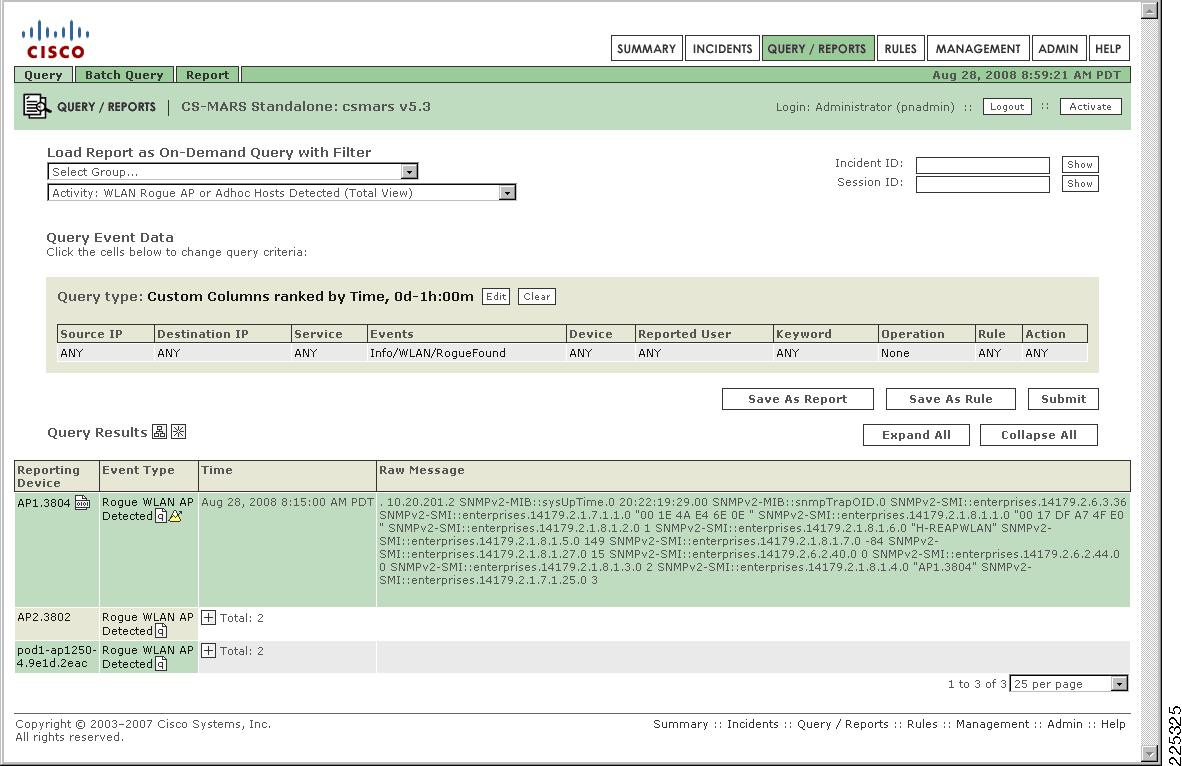Change the Action ANY criteria cell

[x=1055, y=353]
